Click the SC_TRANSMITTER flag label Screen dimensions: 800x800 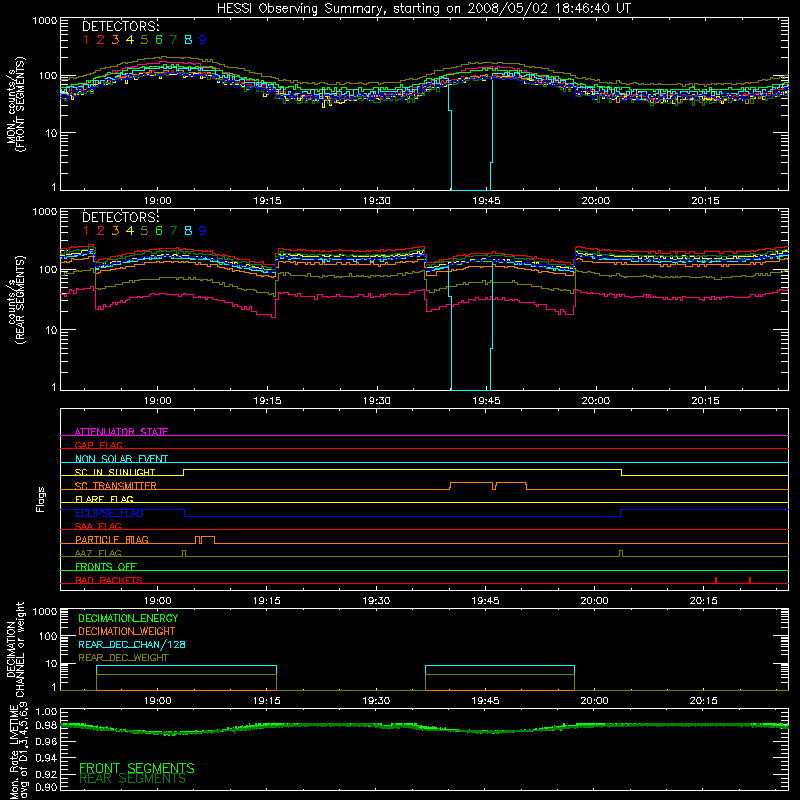(x=116, y=486)
